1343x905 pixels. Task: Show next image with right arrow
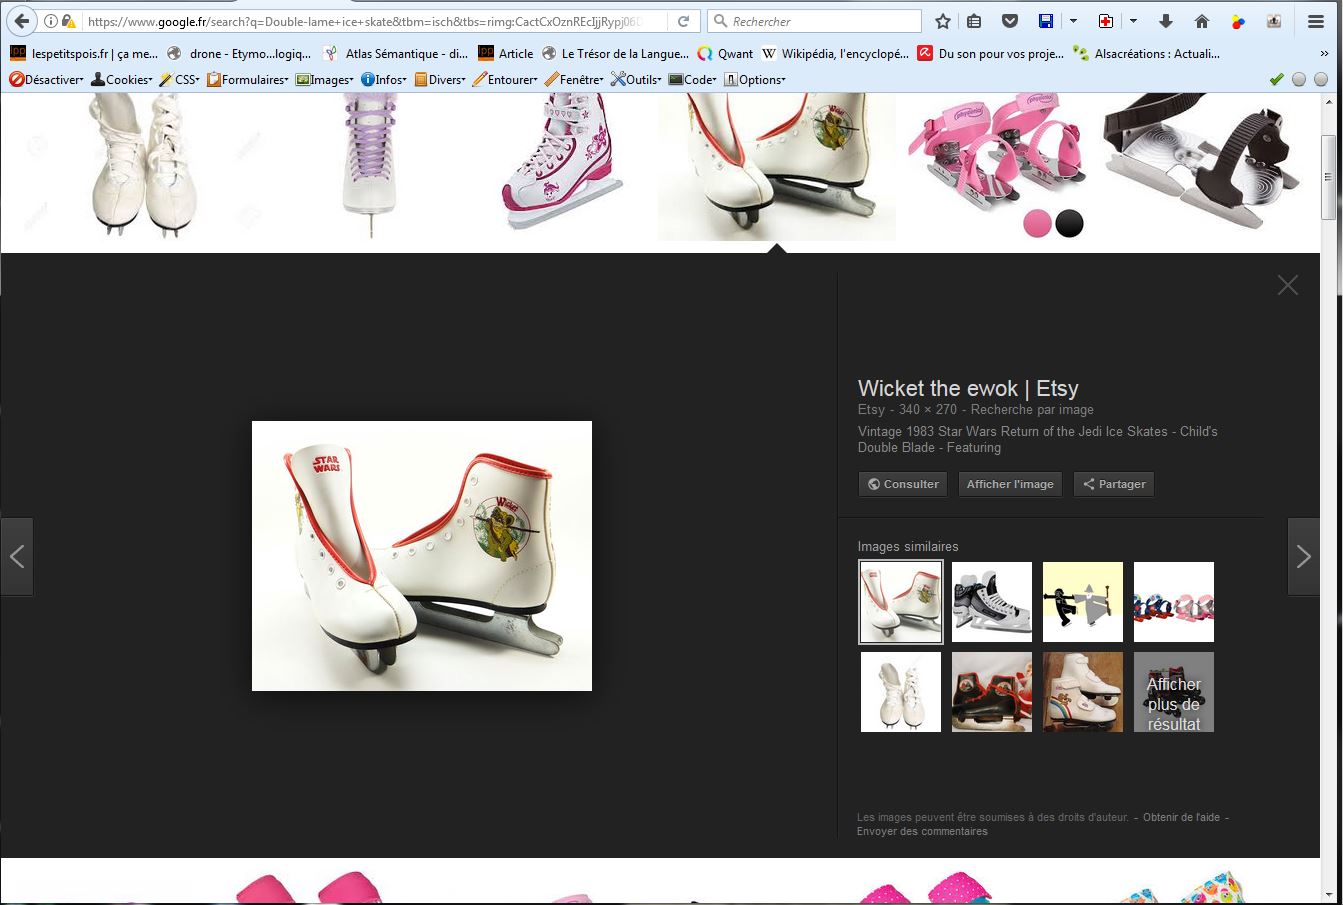(x=1303, y=557)
